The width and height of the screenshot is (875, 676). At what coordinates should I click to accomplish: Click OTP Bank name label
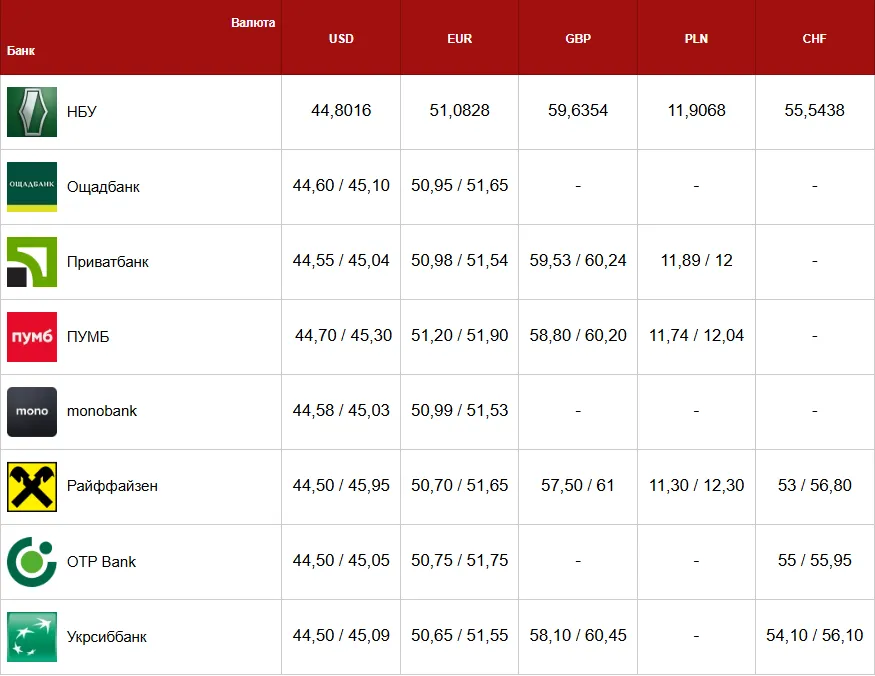coord(101,562)
